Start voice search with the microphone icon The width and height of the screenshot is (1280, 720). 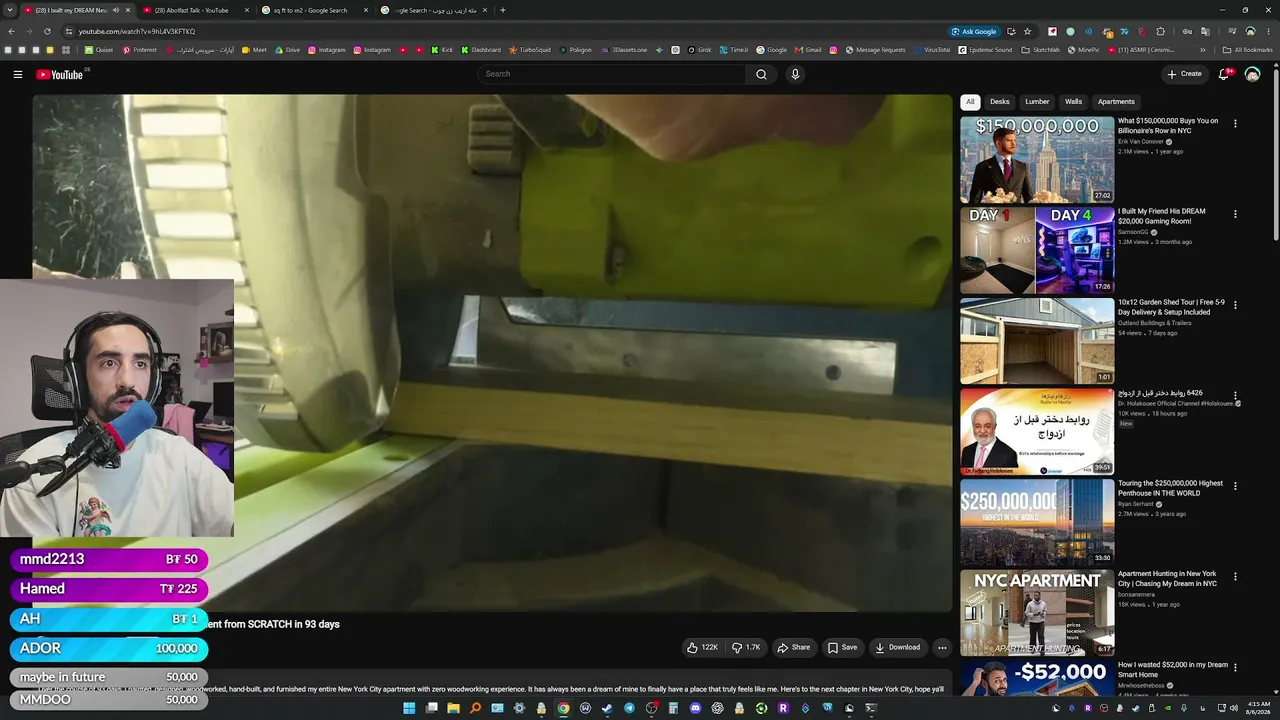click(x=795, y=74)
